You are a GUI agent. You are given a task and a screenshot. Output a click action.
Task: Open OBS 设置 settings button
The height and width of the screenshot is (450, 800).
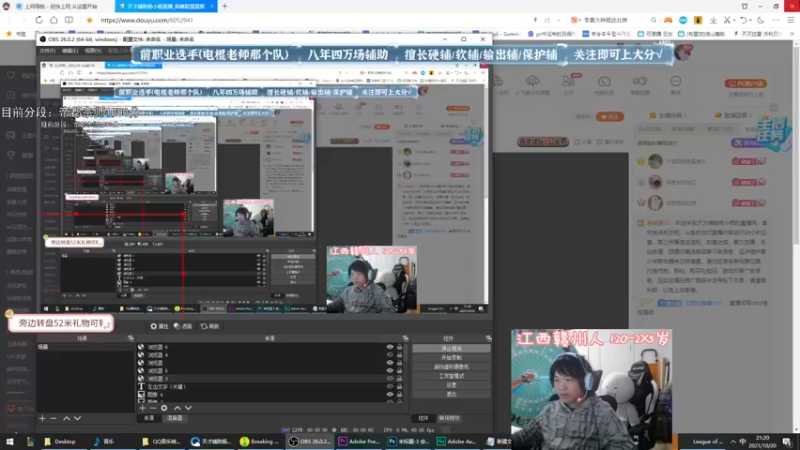(x=452, y=385)
